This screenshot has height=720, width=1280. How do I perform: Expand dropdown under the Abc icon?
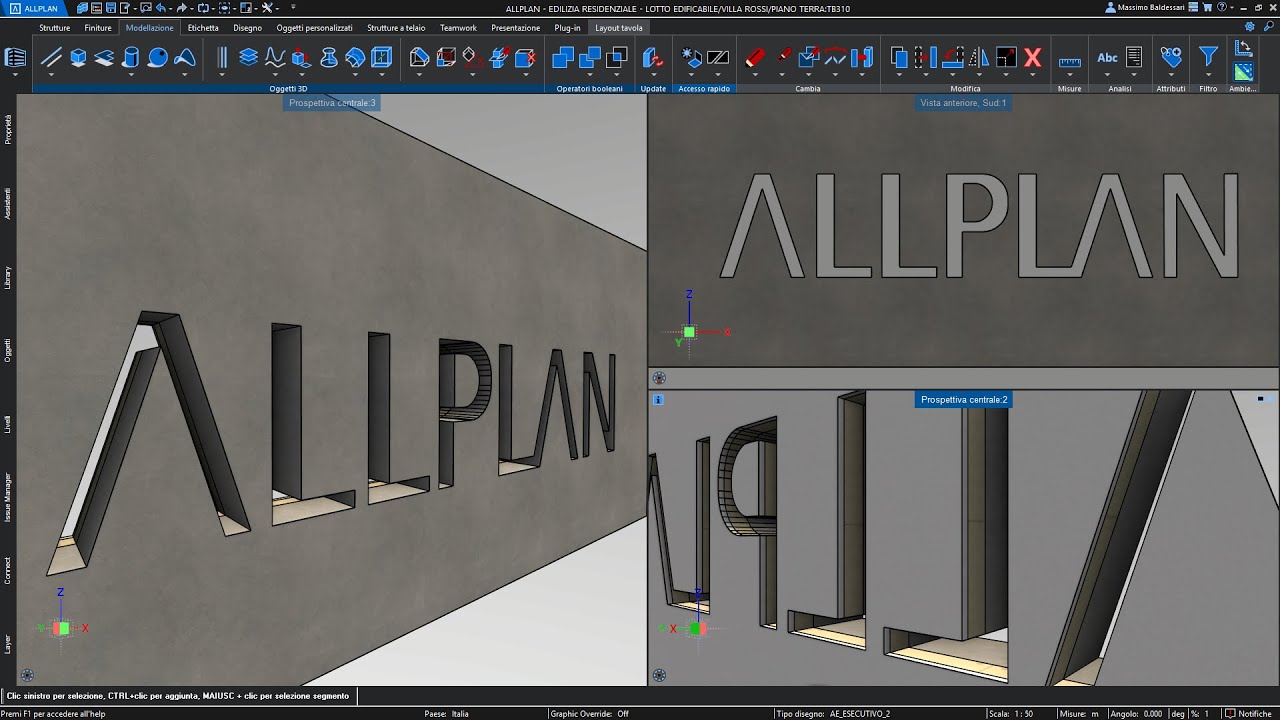1107,74
